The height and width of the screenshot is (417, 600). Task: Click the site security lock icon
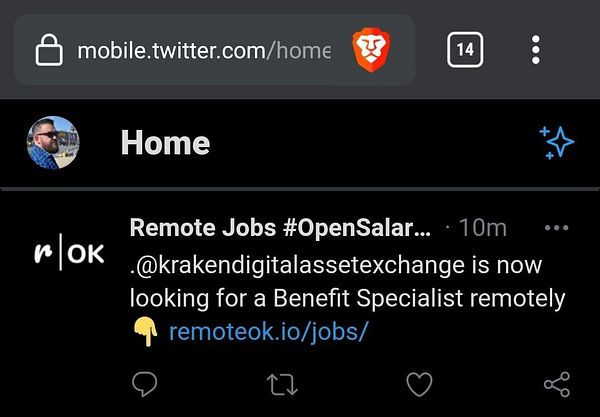(49, 50)
